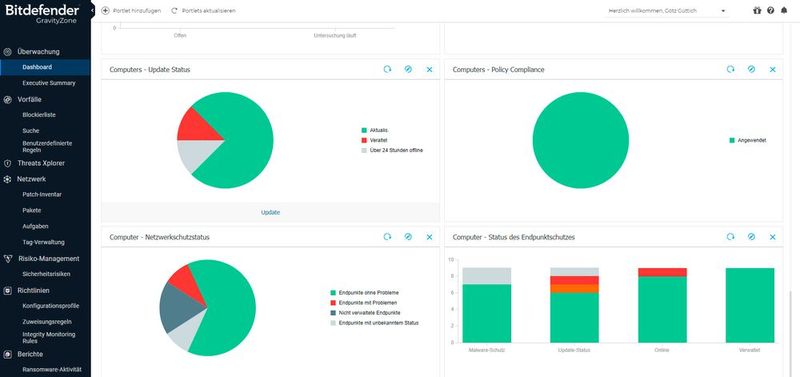Image resolution: width=800 pixels, height=377 pixels.
Task: Click the Risiko-Management icon
Action: pos(8,259)
